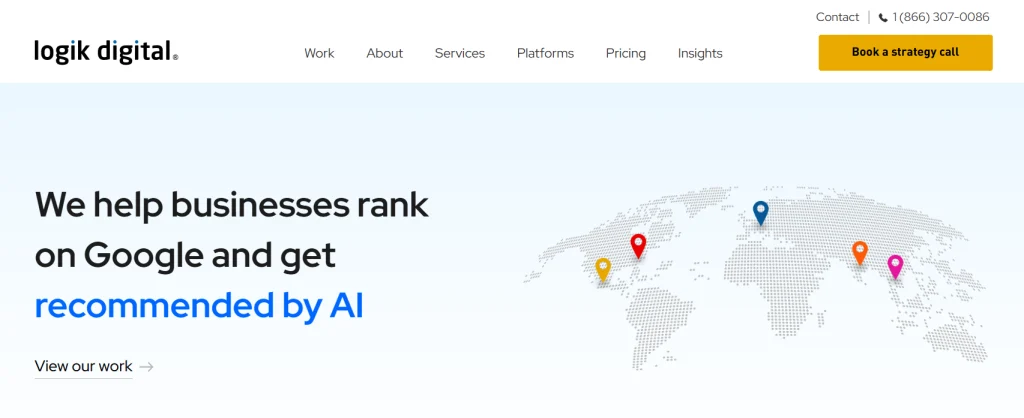The image size is (1024, 418).
Task: Go to the Platforms page
Action: point(545,54)
